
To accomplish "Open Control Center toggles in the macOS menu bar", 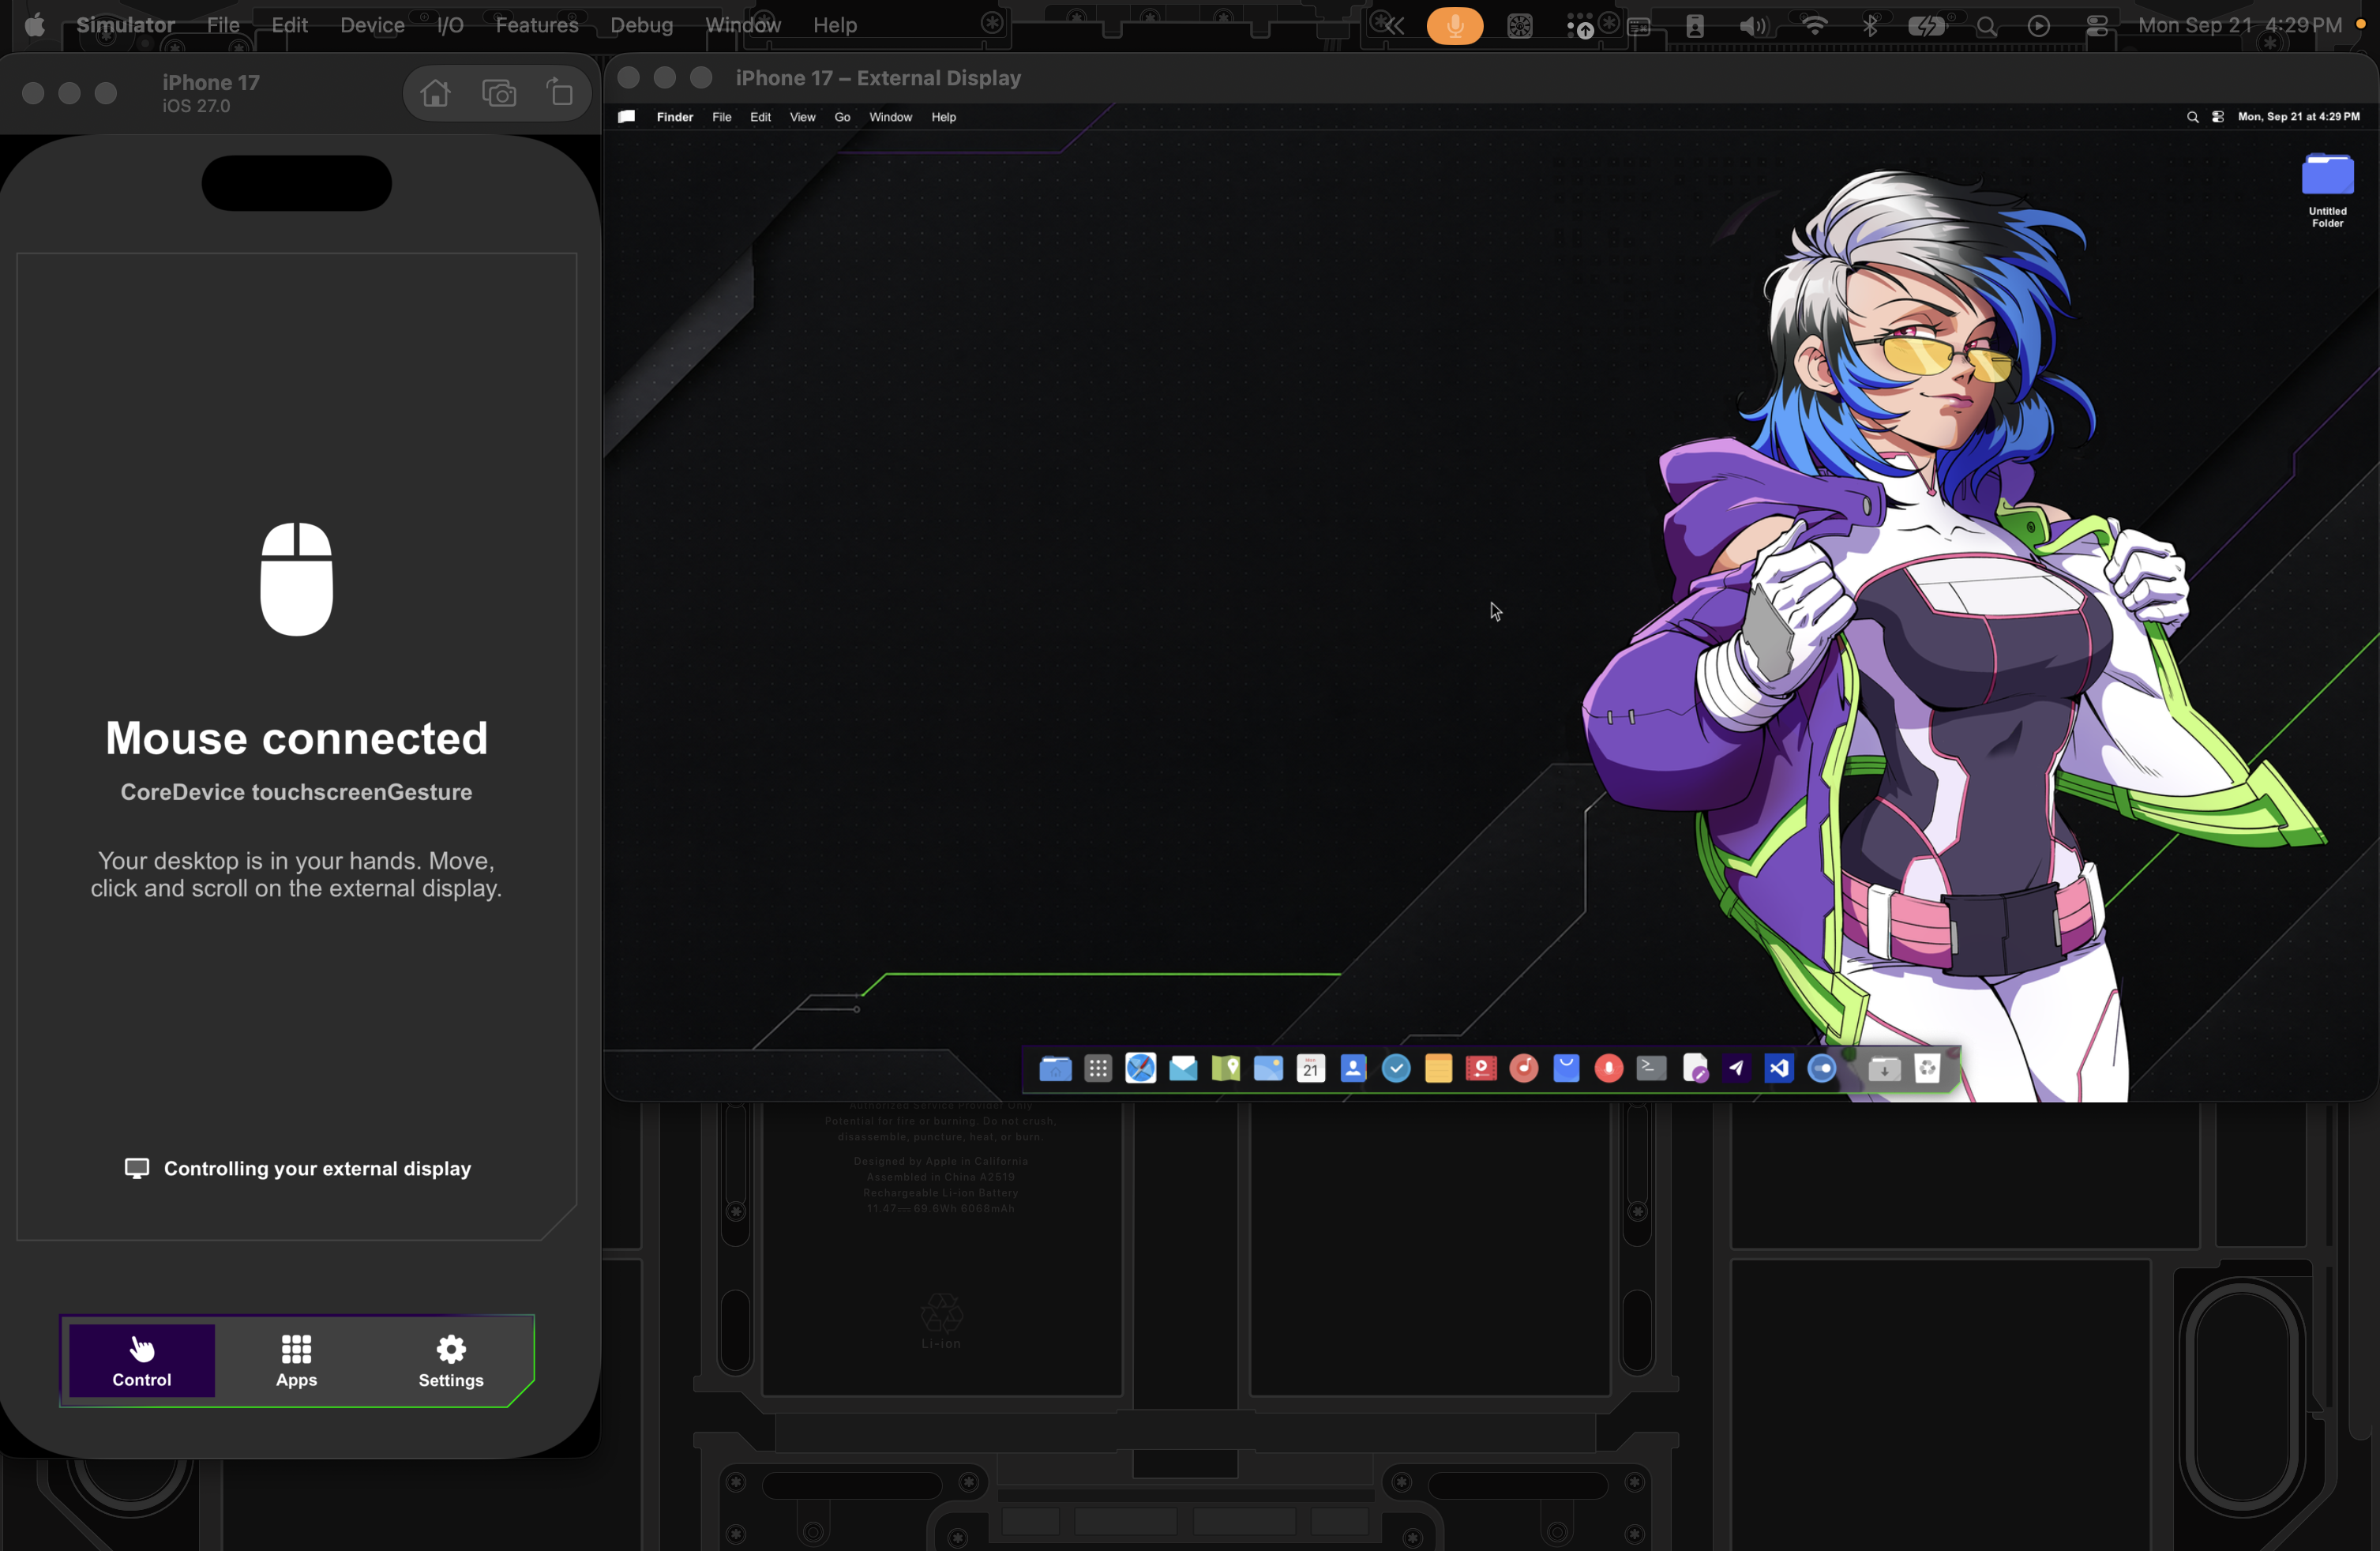I will (2097, 26).
